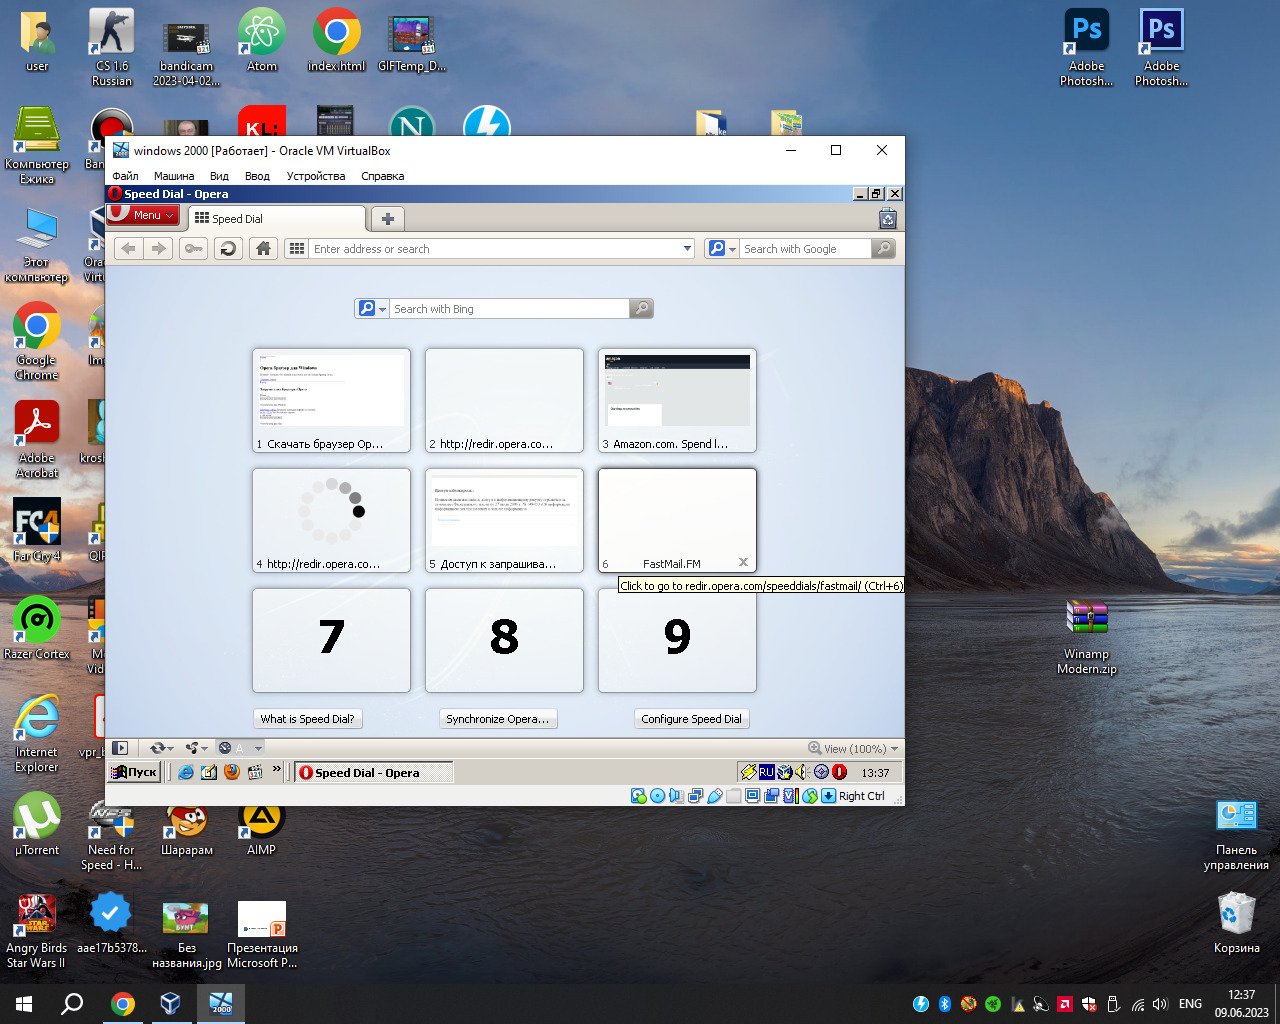
Task: Open the Устройства menu in VirtualBox
Action: [315, 176]
